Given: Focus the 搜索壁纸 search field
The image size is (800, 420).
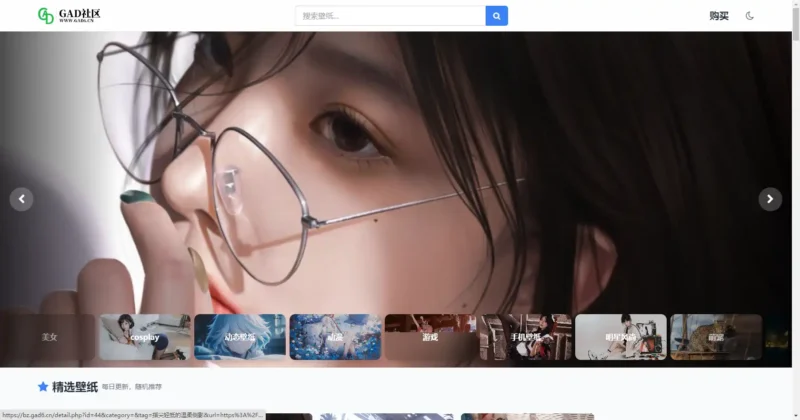Looking at the screenshot, I should coord(390,16).
